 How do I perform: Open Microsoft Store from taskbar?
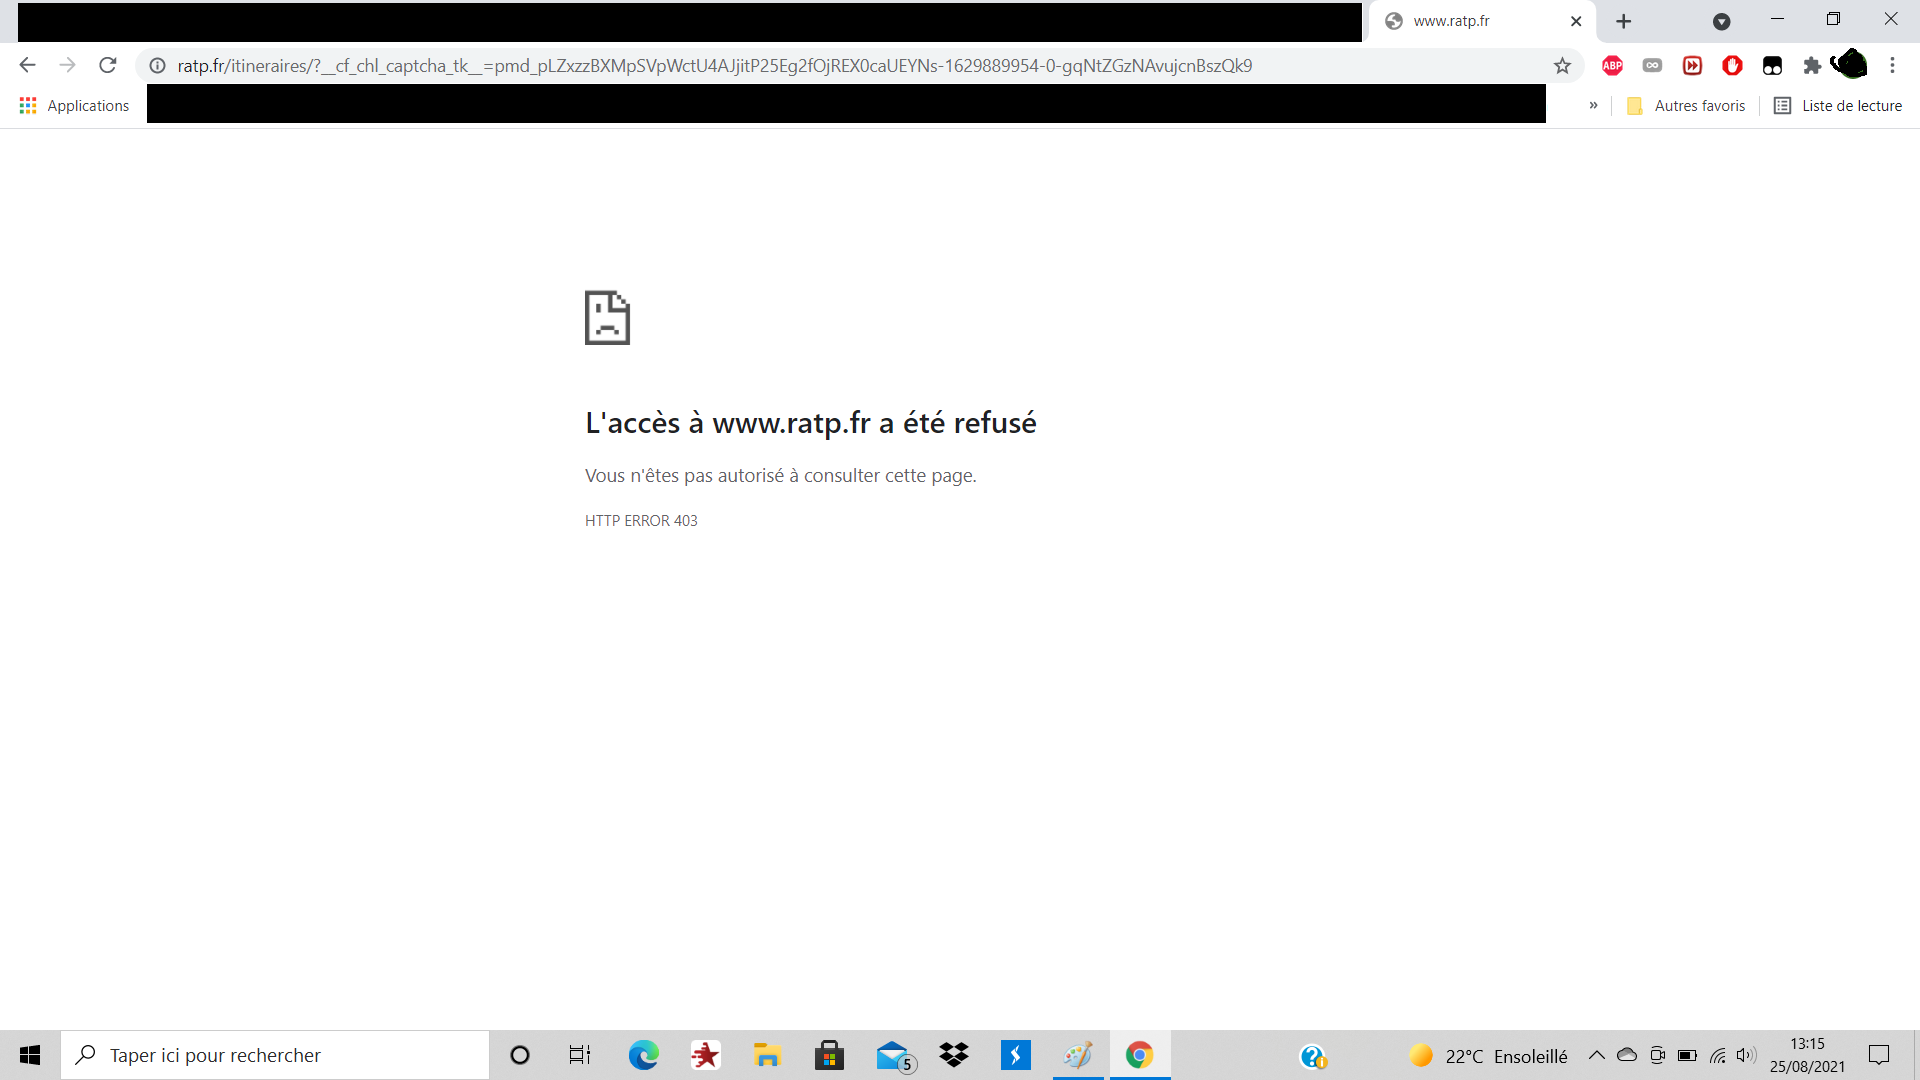click(x=829, y=1055)
